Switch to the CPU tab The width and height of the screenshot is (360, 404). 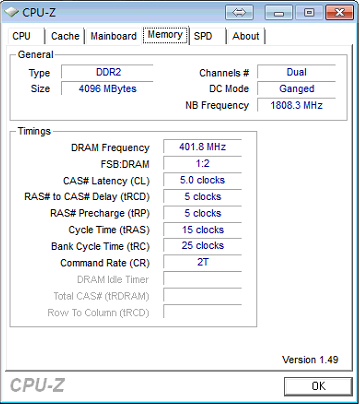pos(26,36)
